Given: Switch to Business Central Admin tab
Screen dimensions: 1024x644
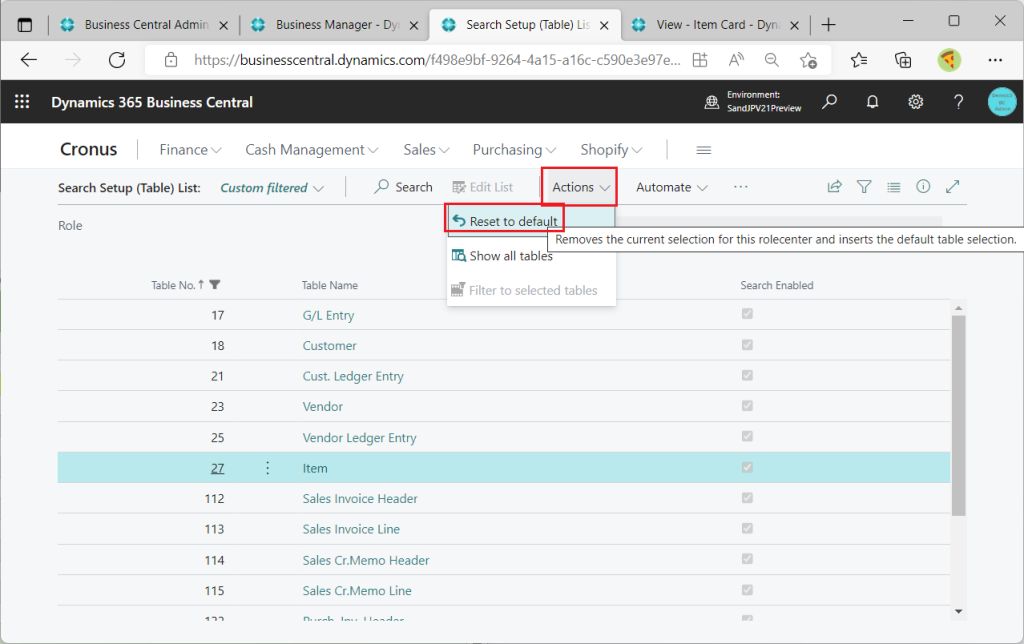Looking at the screenshot, I should (x=145, y=25).
